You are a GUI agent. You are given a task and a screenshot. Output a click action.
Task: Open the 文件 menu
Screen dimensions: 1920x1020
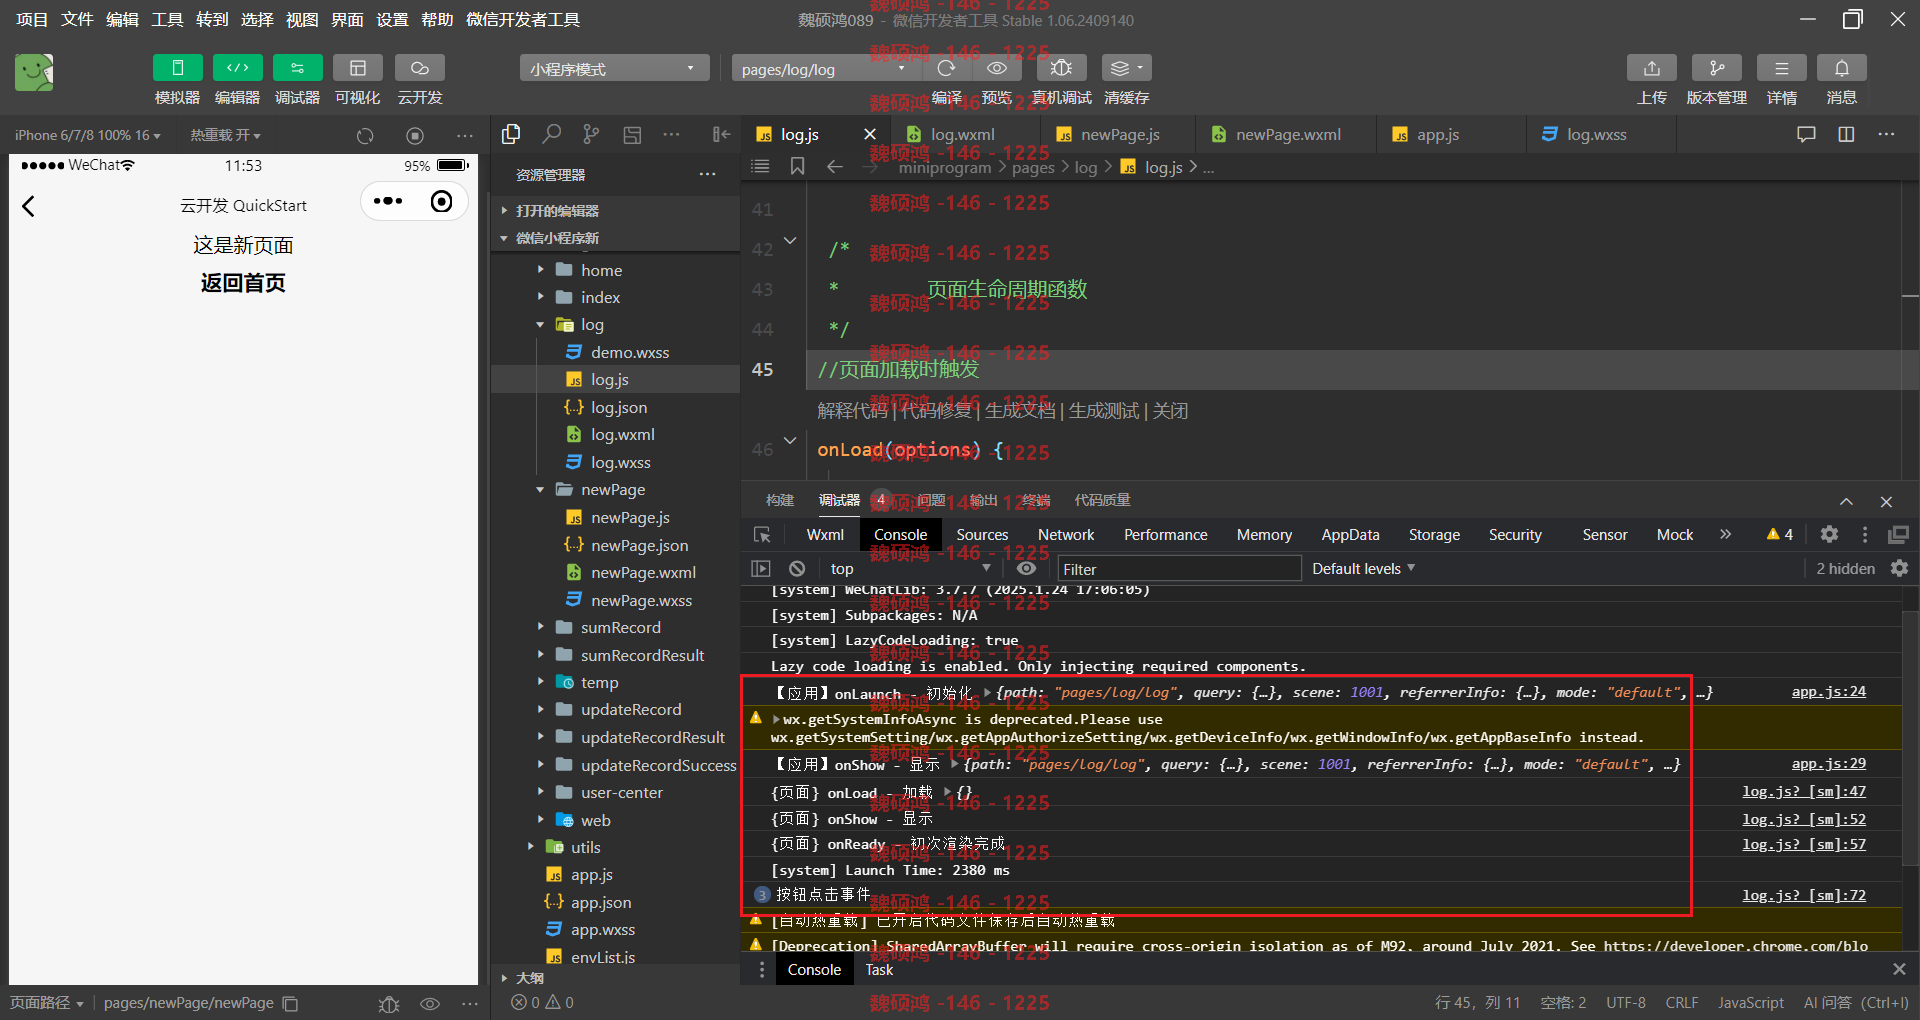point(77,20)
